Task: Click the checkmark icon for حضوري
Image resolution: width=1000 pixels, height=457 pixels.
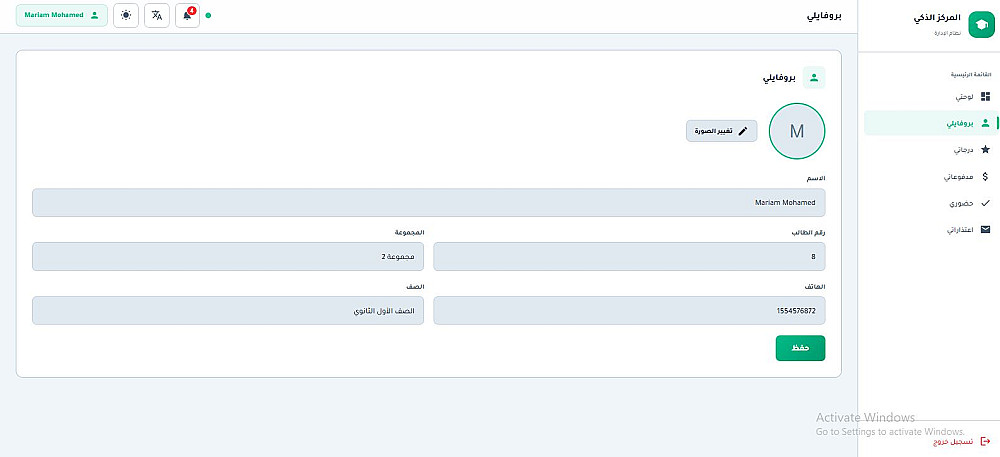Action: coord(985,203)
